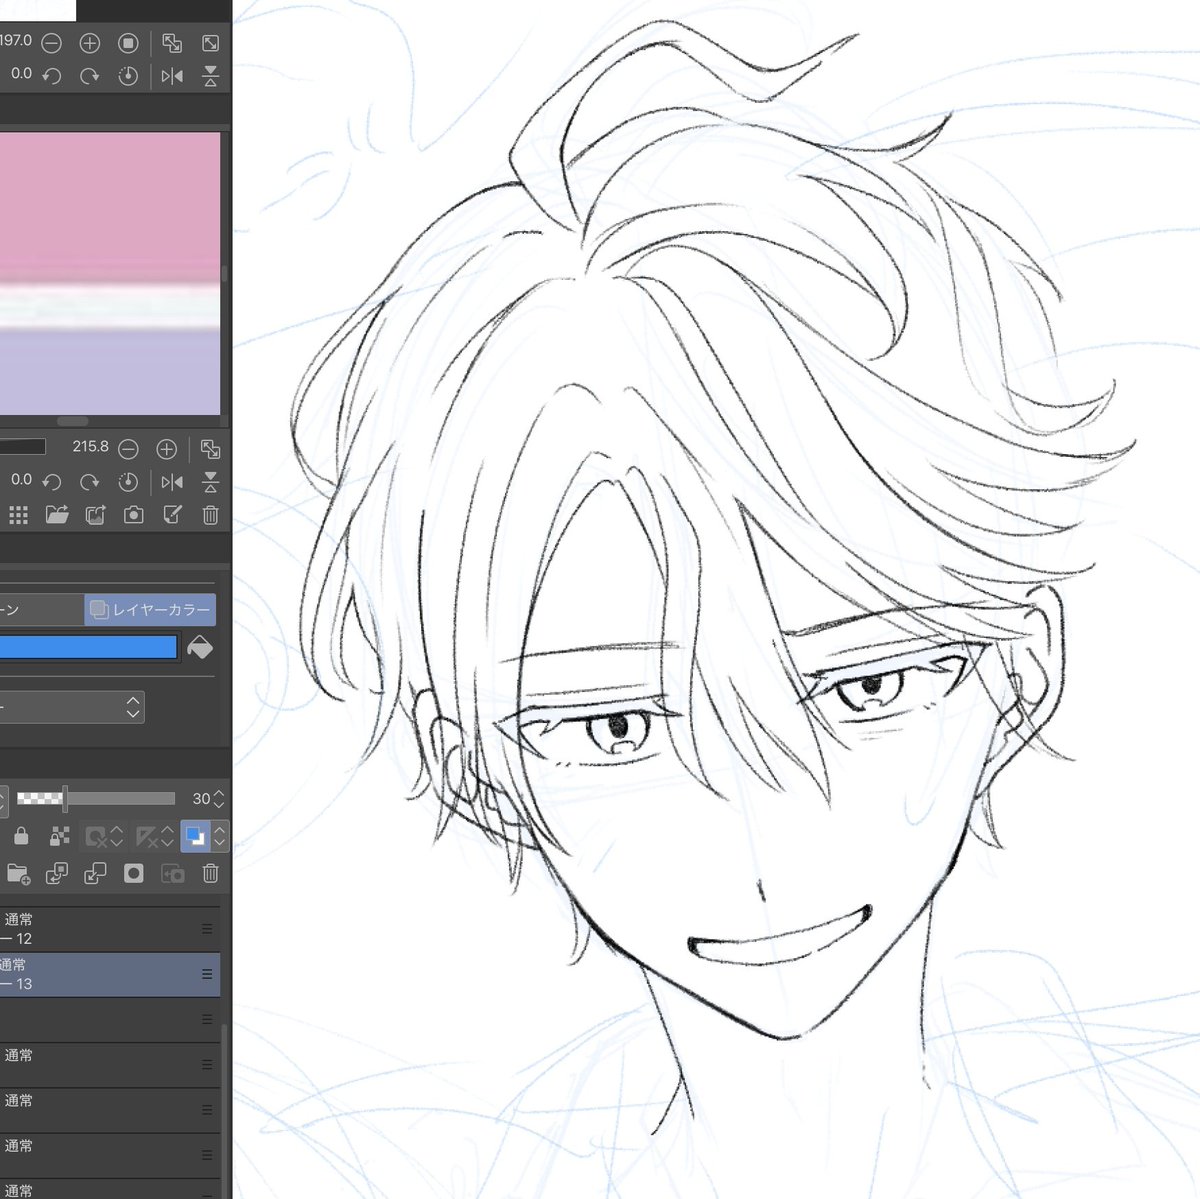Import an image with Sub View folder icon

(x=57, y=515)
